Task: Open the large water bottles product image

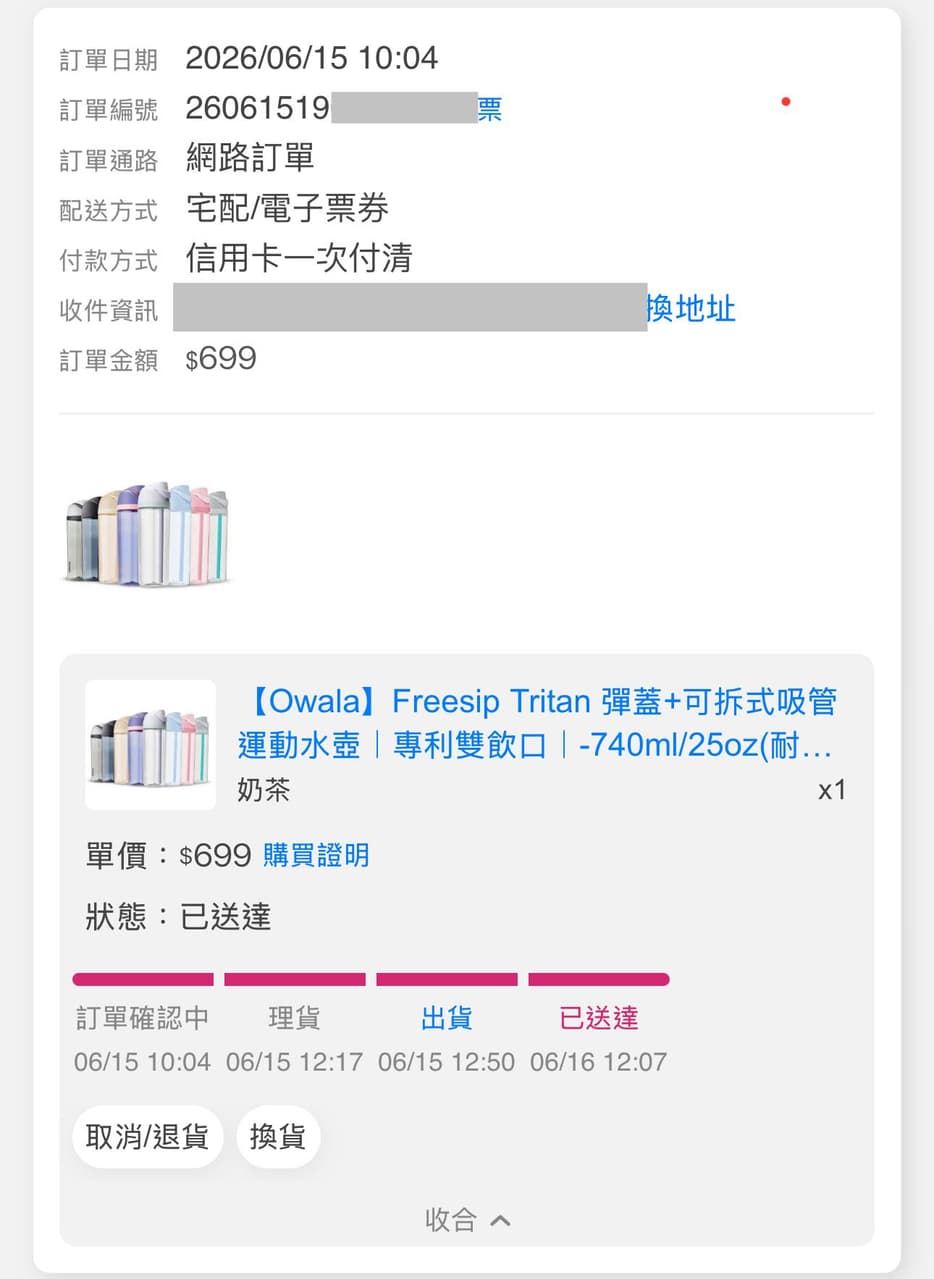Action: click(147, 534)
